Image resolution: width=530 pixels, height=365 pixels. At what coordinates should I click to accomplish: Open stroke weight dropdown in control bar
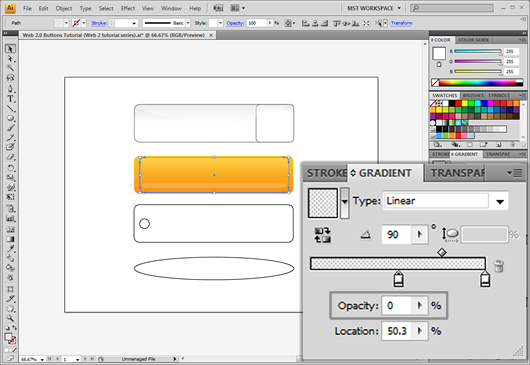[134, 23]
